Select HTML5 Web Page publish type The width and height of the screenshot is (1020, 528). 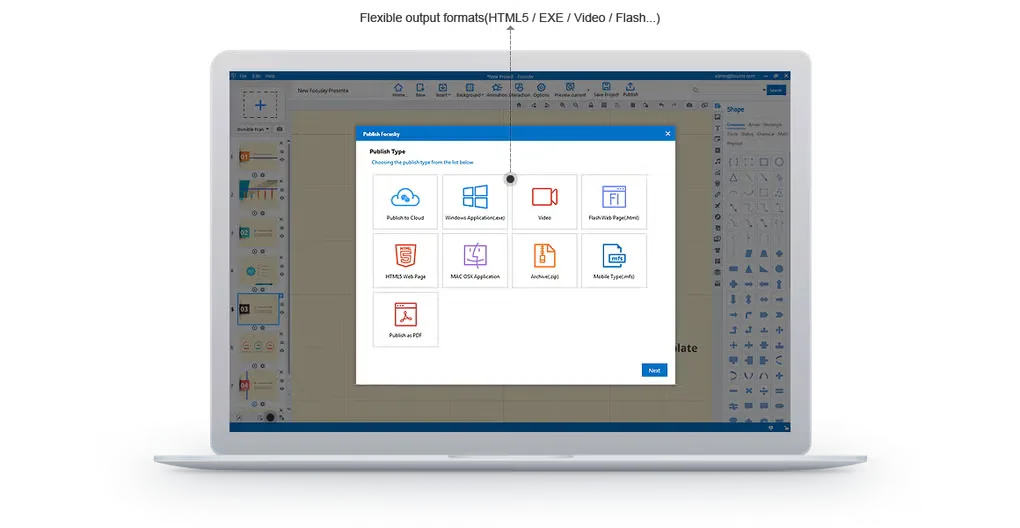point(405,260)
